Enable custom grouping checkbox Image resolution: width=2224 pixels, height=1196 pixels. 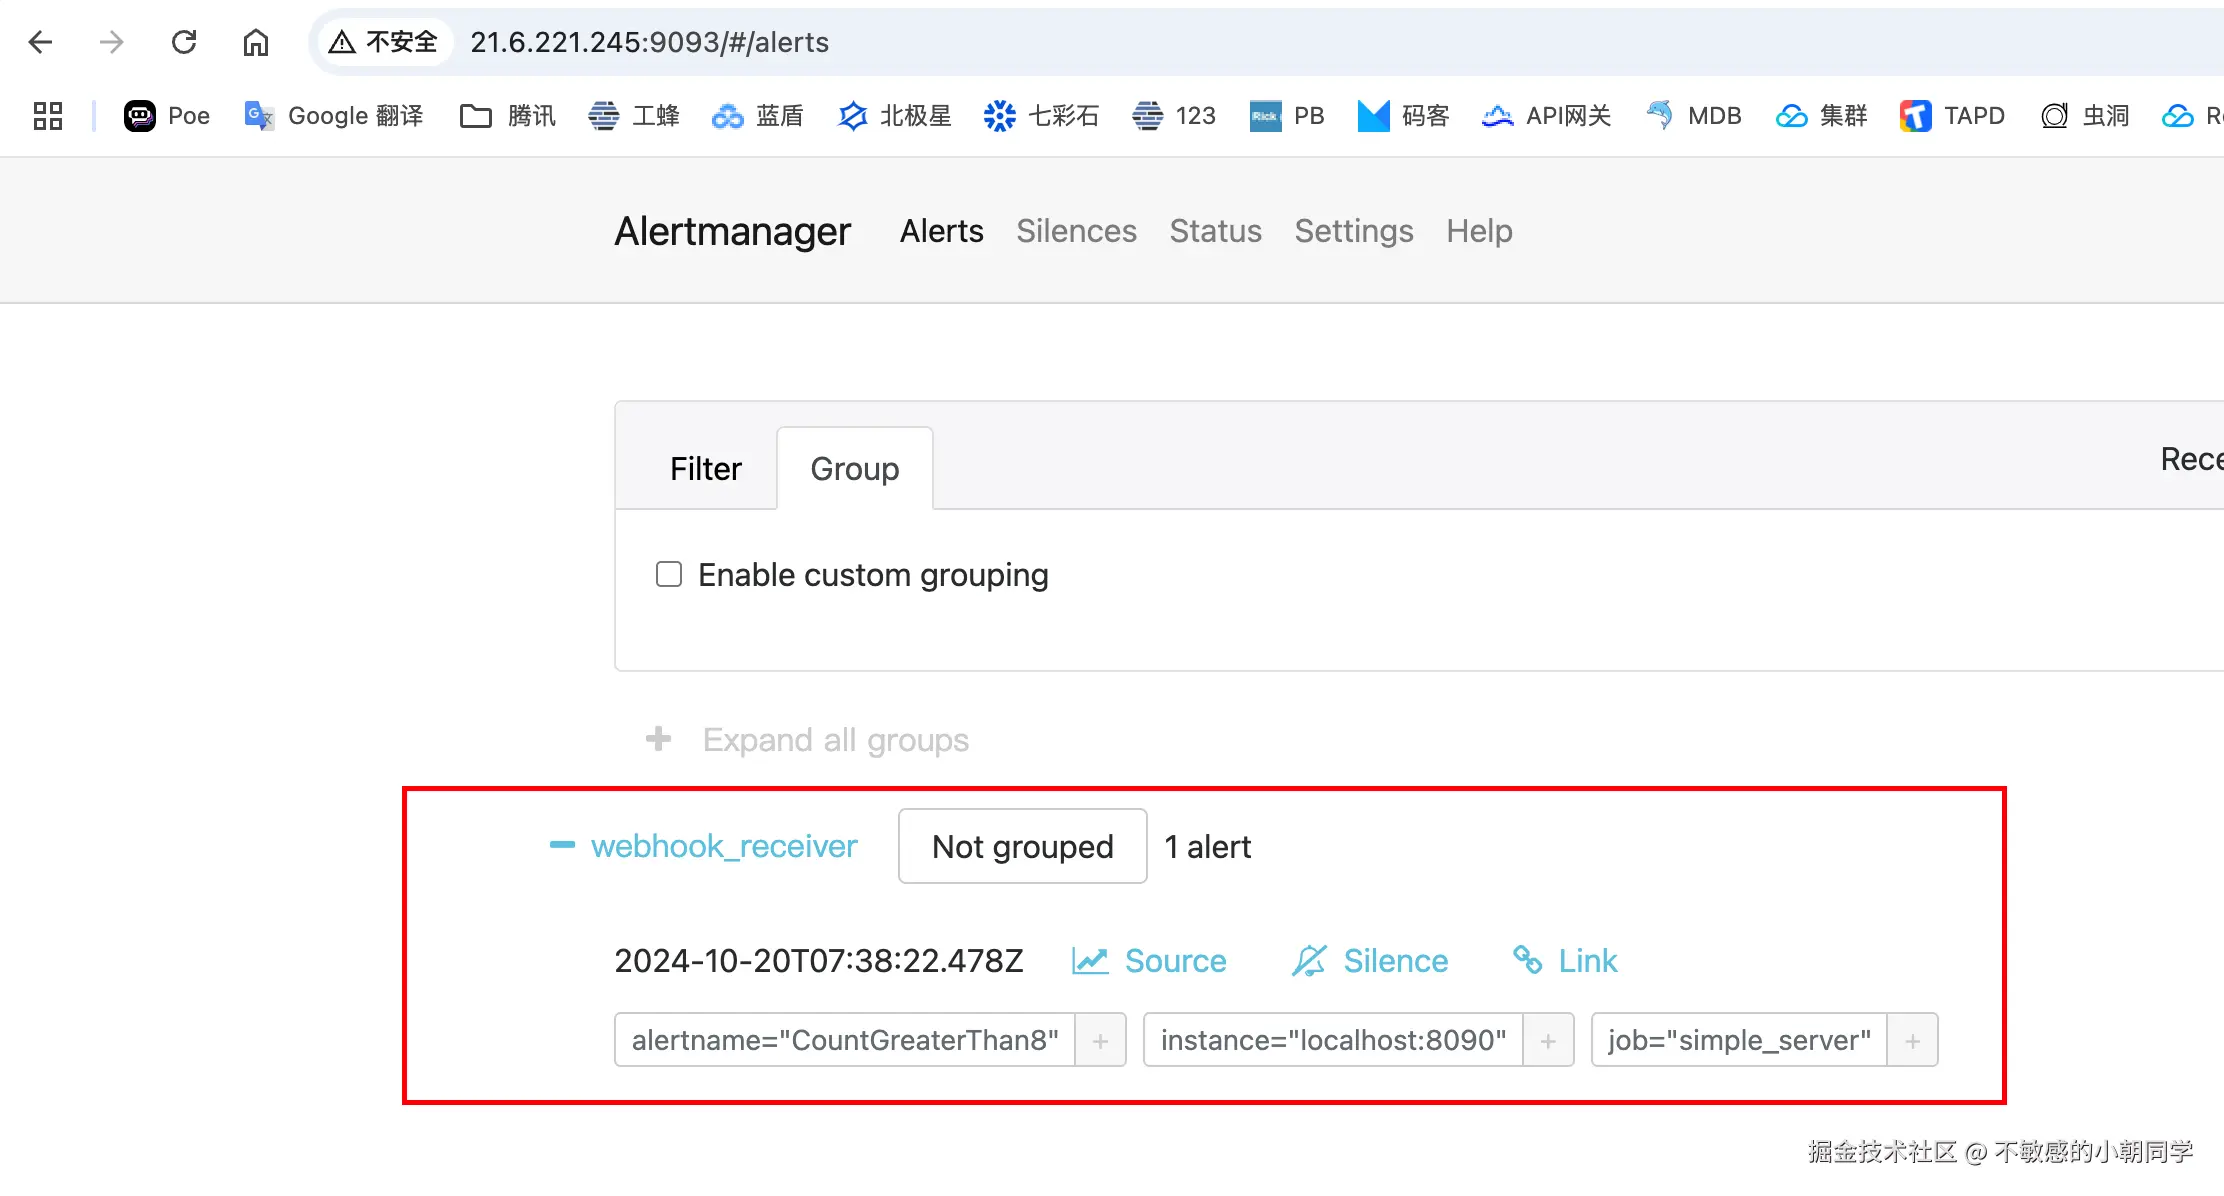(x=669, y=574)
